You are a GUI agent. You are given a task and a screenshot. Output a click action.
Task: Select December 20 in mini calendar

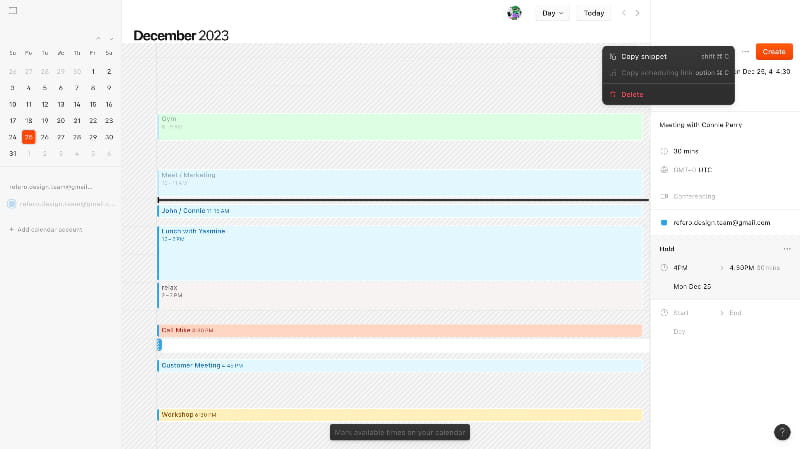tap(61, 121)
